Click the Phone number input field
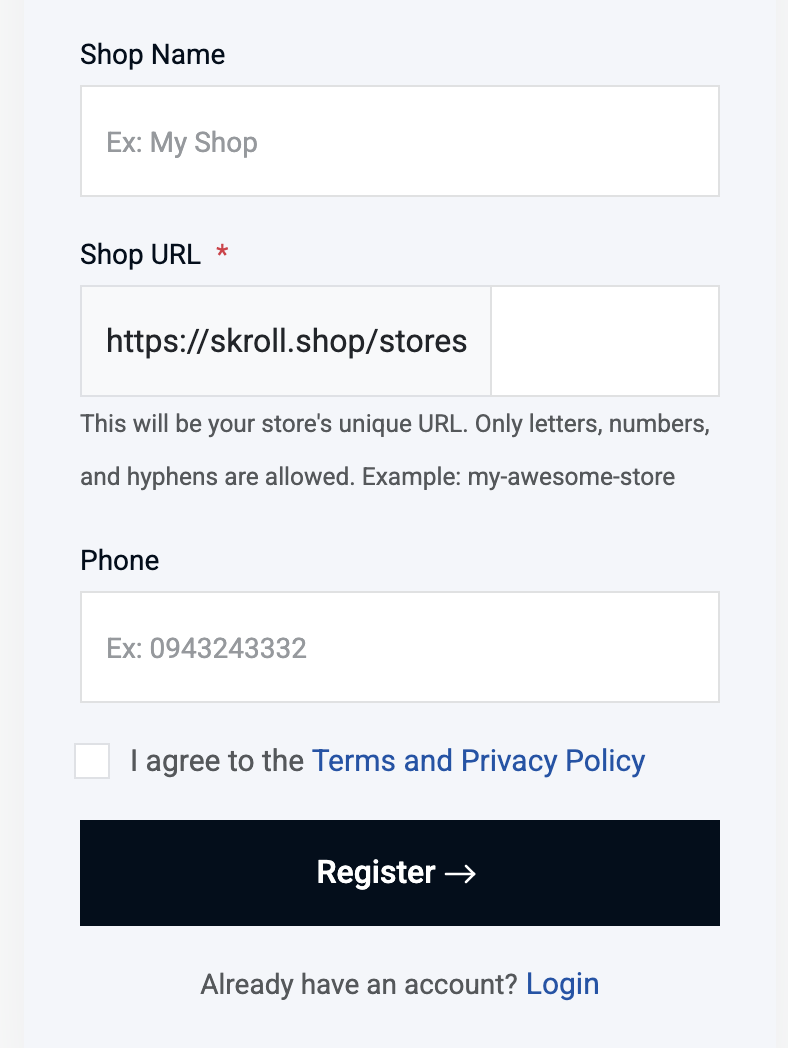 click(400, 647)
